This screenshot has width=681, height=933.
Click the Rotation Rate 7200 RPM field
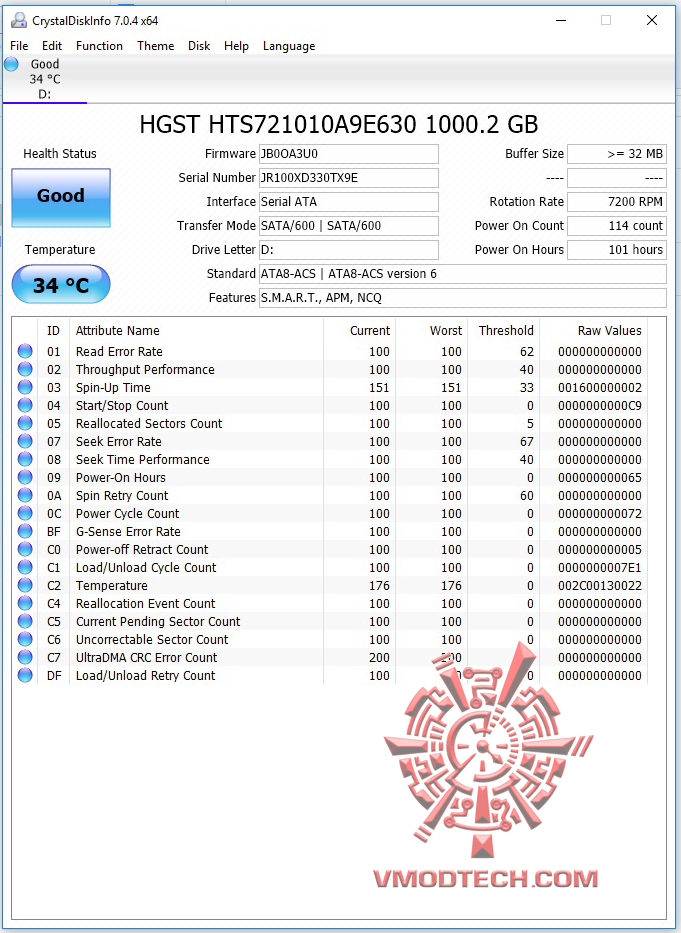(617, 202)
